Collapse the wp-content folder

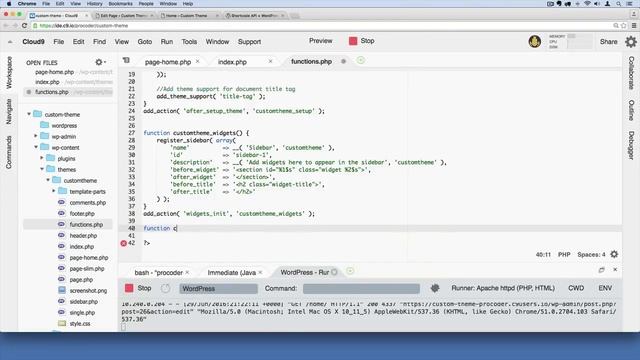coord(36,147)
